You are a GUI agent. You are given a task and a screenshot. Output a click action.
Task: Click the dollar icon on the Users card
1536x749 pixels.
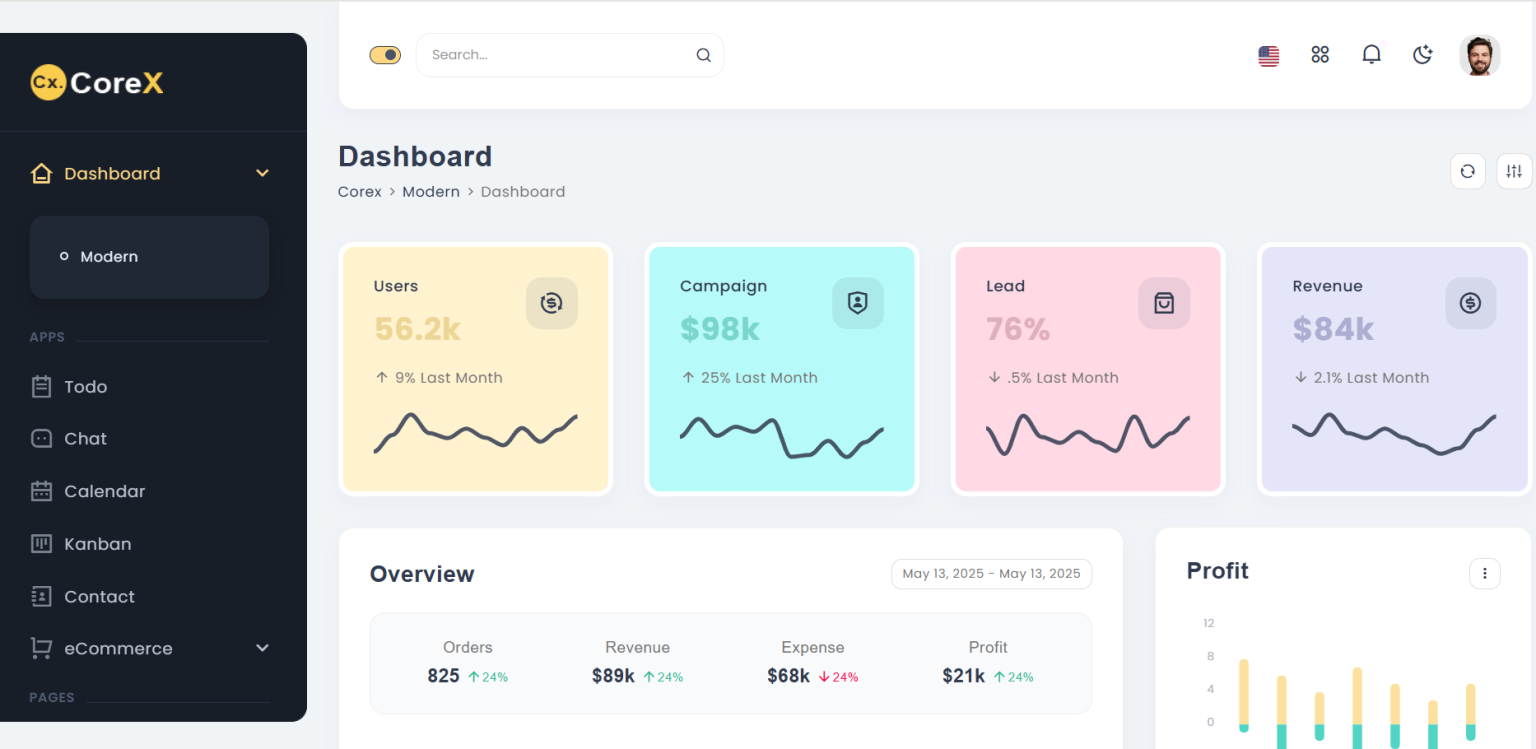(x=551, y=303)
